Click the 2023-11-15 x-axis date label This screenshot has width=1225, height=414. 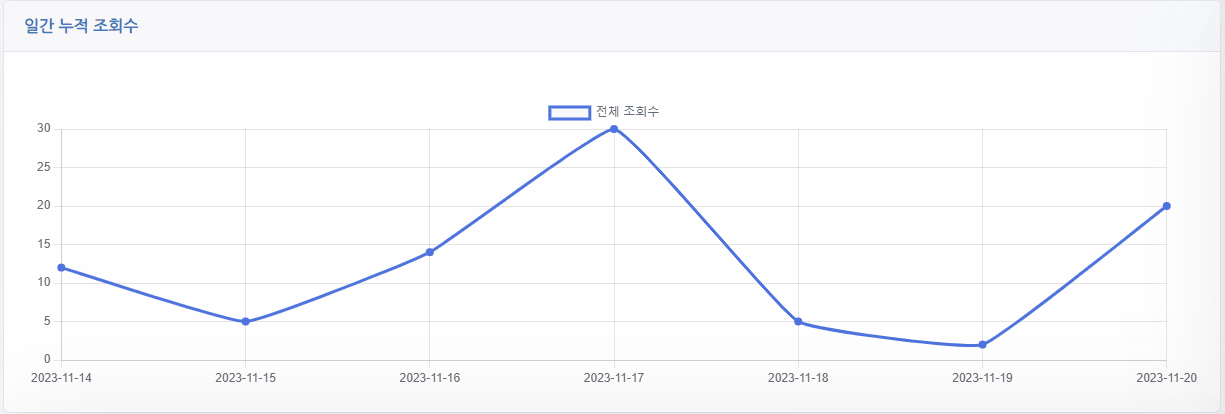[x=245, y=378]
